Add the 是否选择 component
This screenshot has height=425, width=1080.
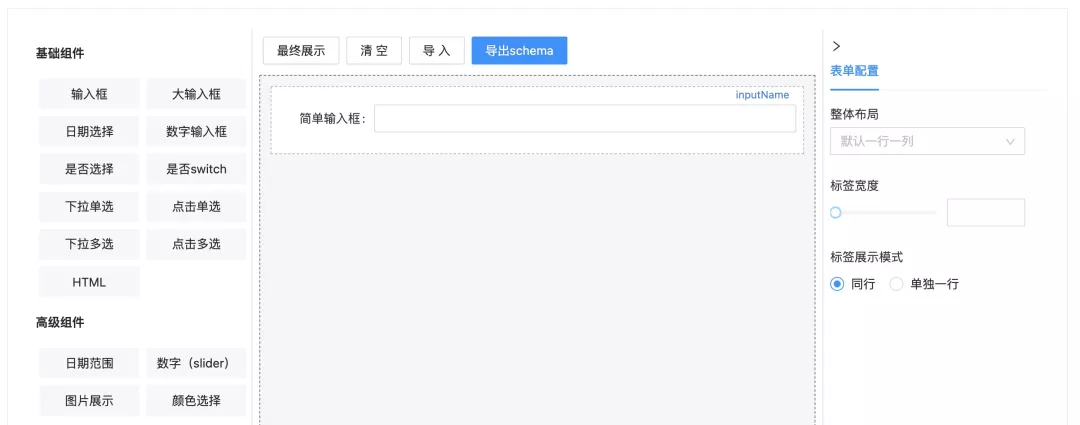[89, 169]
